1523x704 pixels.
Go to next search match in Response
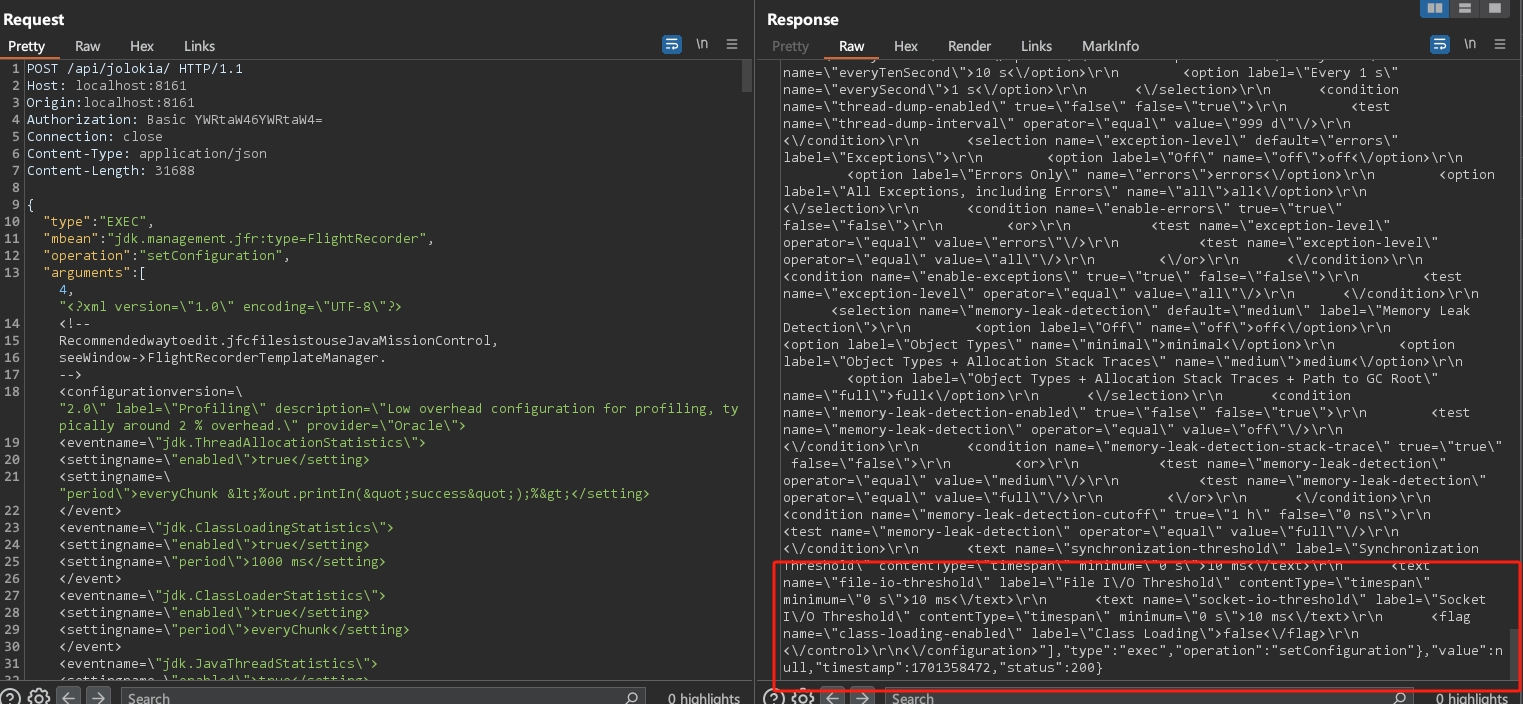pos(861,697)
